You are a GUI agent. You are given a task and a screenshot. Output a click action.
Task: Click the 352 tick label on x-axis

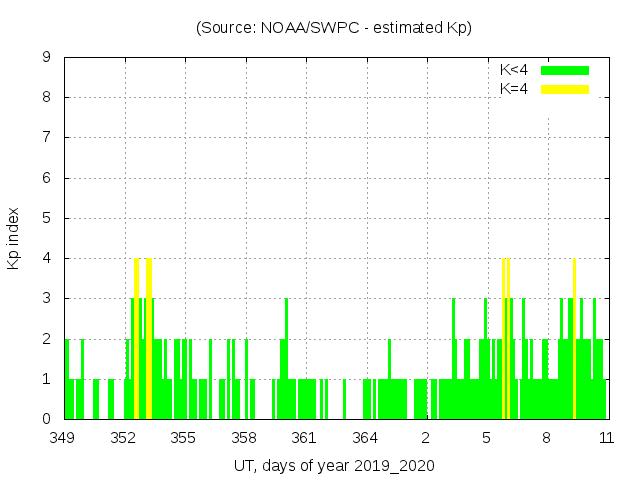pyautogui.click(x=124, y=437)
